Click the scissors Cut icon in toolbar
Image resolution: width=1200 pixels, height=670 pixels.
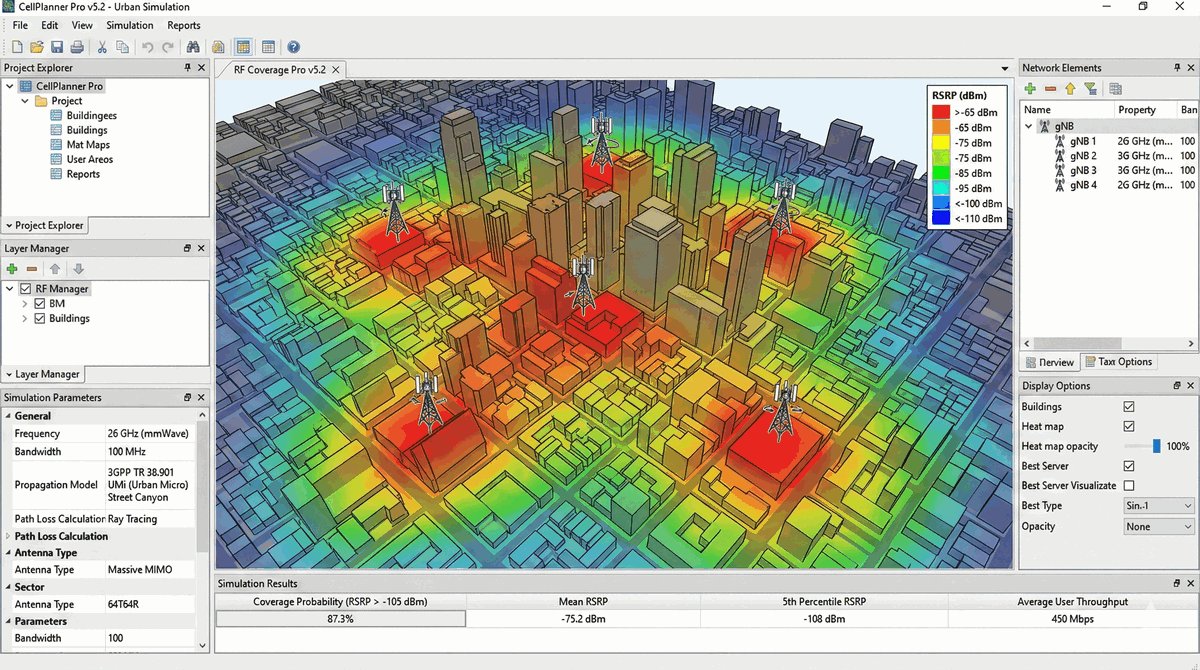pyautogui.click(x=102, y=47)
